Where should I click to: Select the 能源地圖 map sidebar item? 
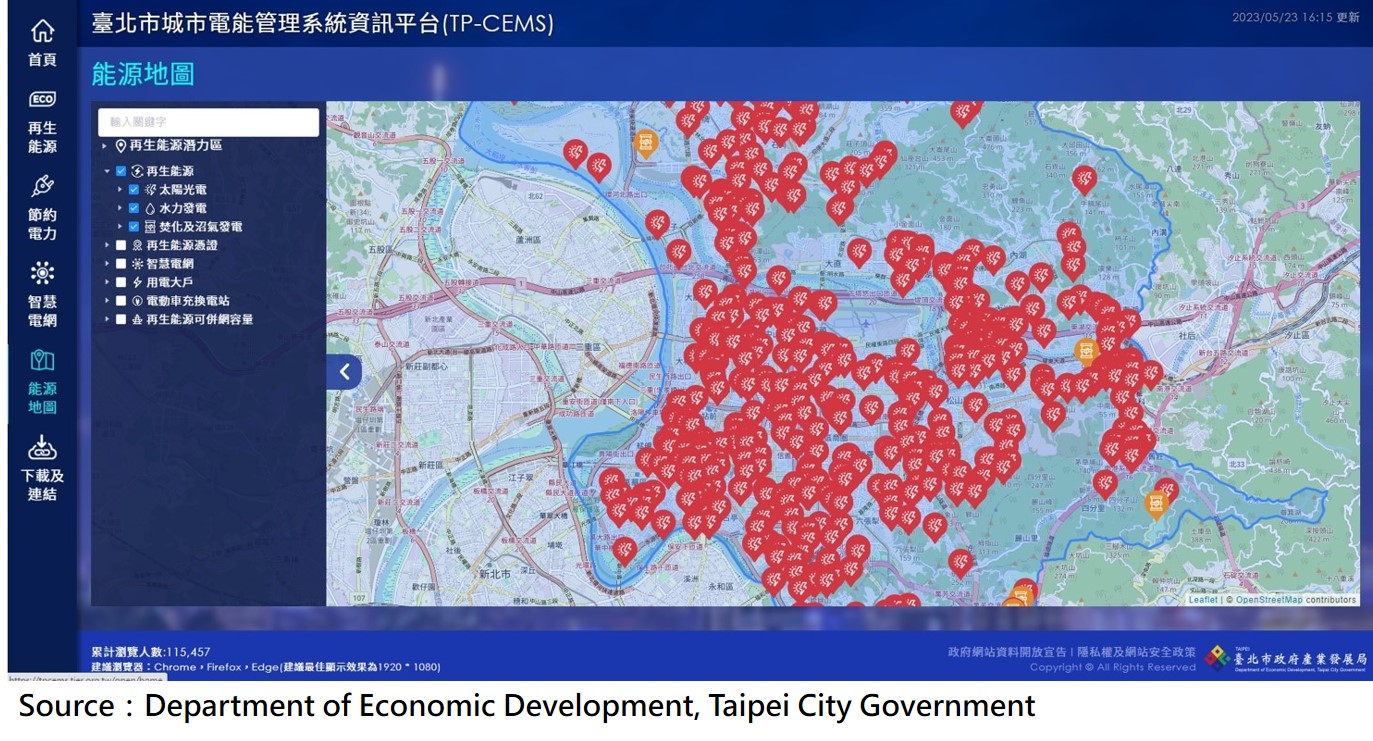pyautogui.click(x=42, y=382)
